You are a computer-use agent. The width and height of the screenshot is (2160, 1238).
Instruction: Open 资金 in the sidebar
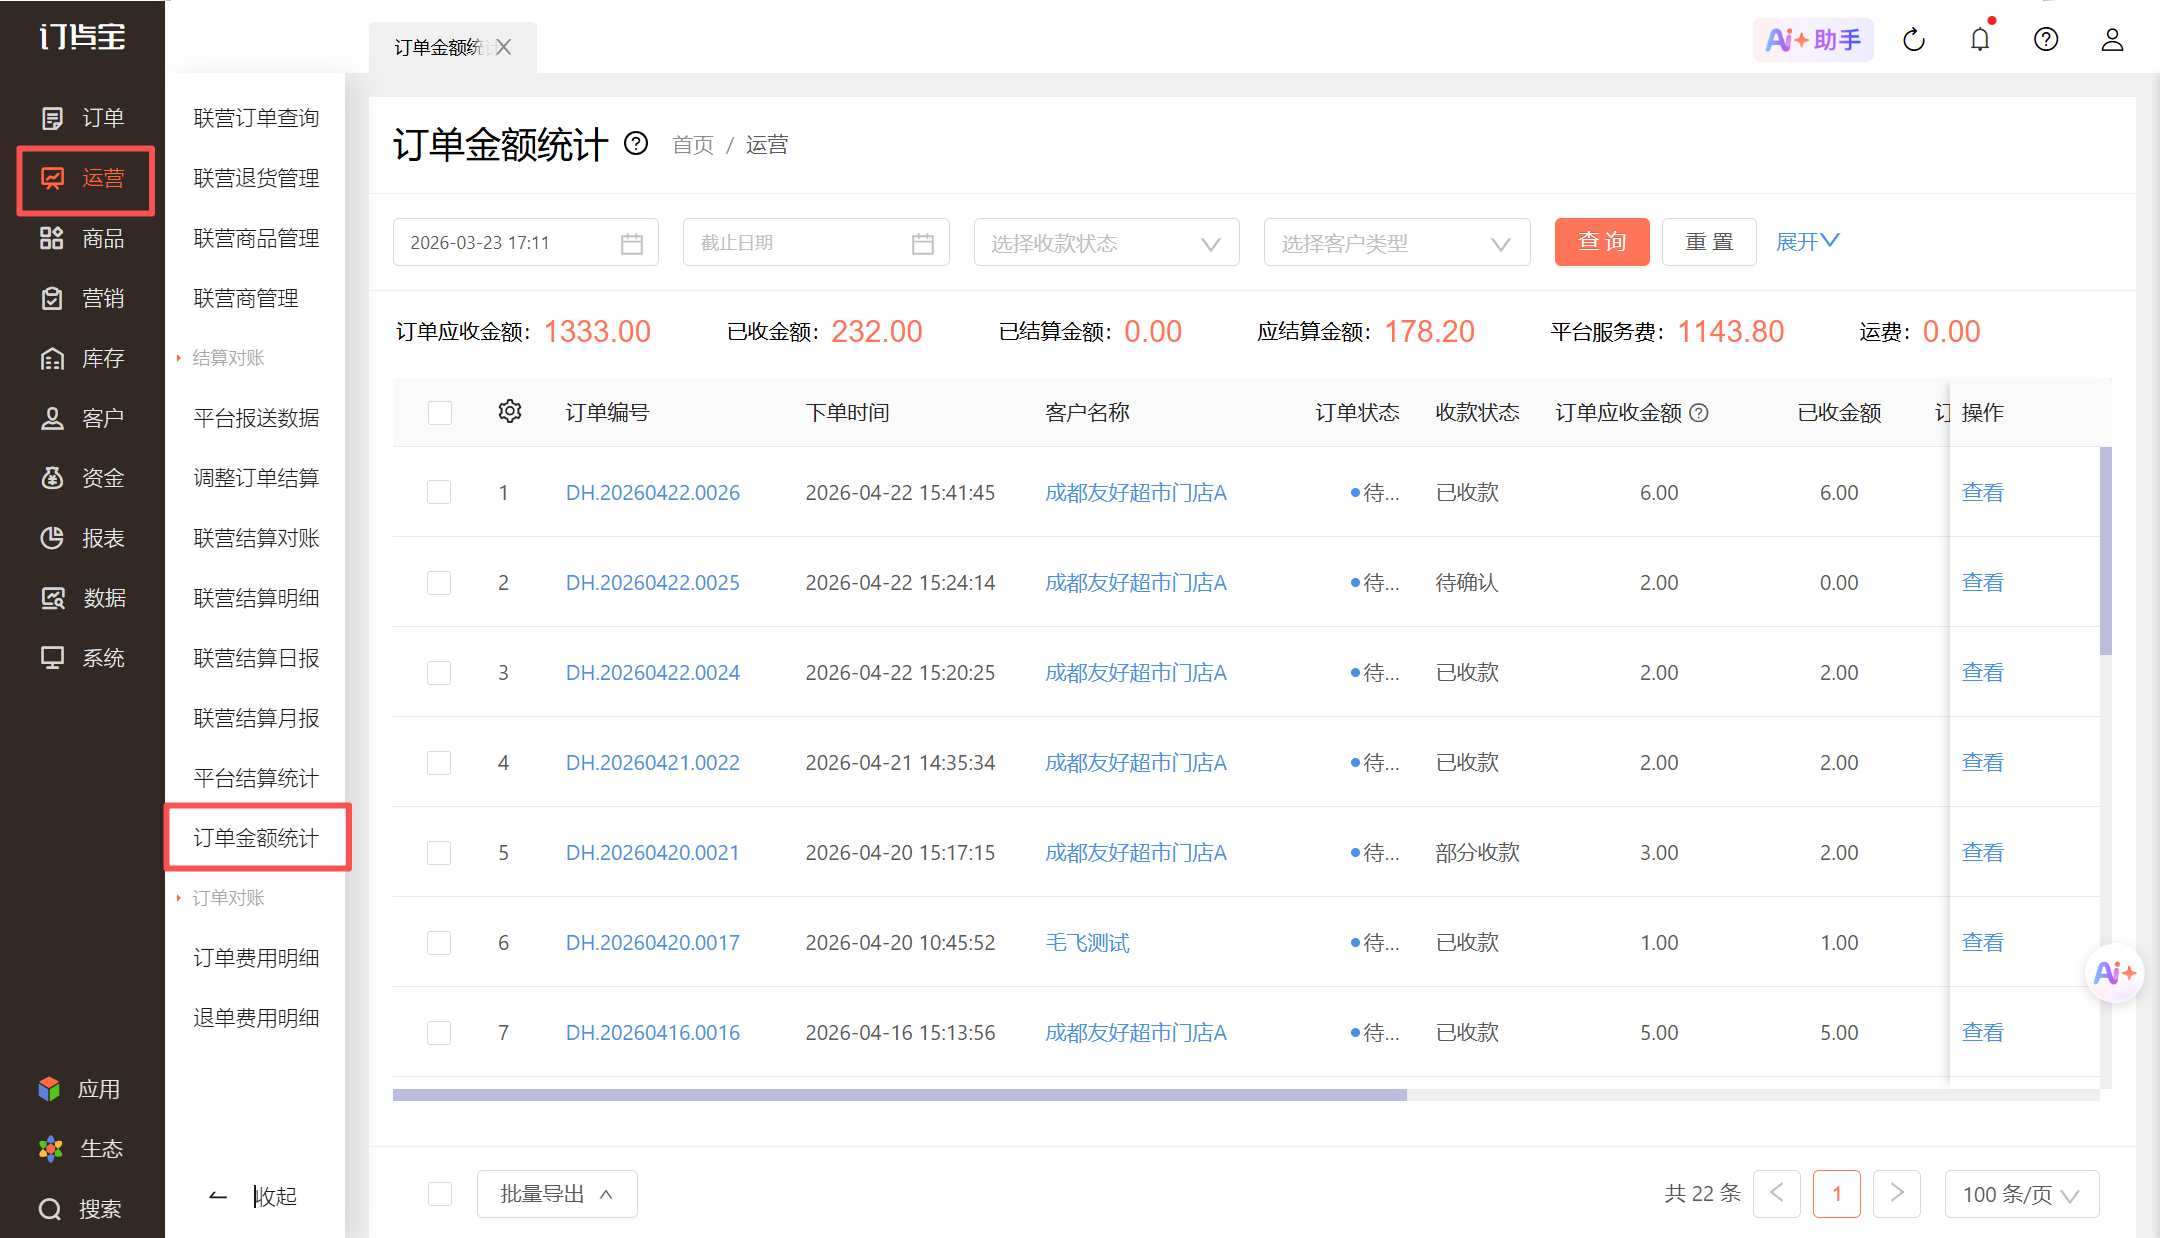click(83, 478)
